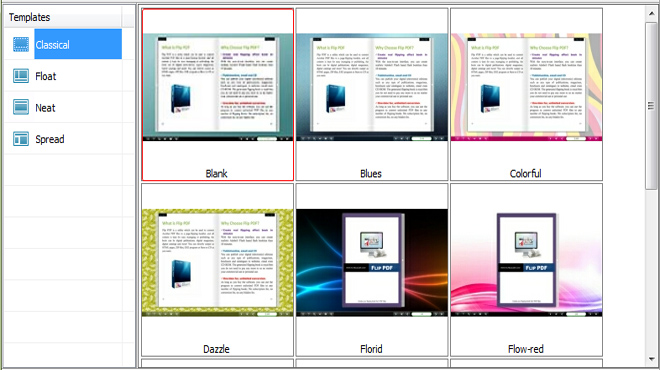Click the vertical scrollbar thumb
Viewport: 660px width, 370px height.
click(651, 105)
